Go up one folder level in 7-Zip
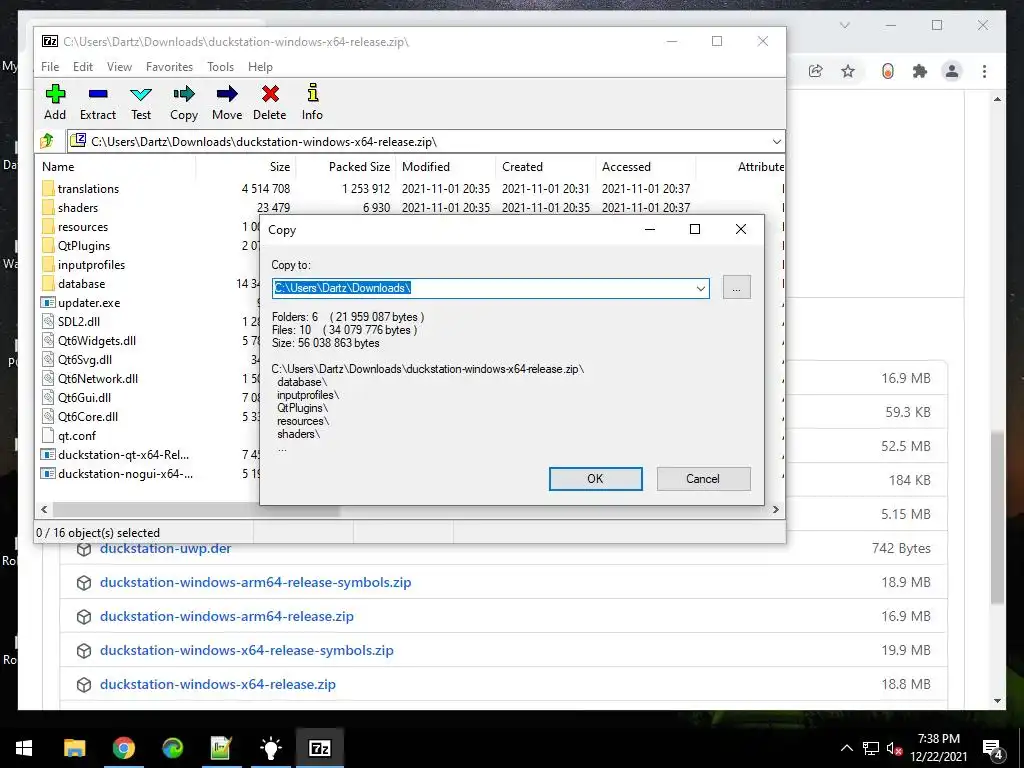Screen dimensions: 1024x768 [47, 141]
